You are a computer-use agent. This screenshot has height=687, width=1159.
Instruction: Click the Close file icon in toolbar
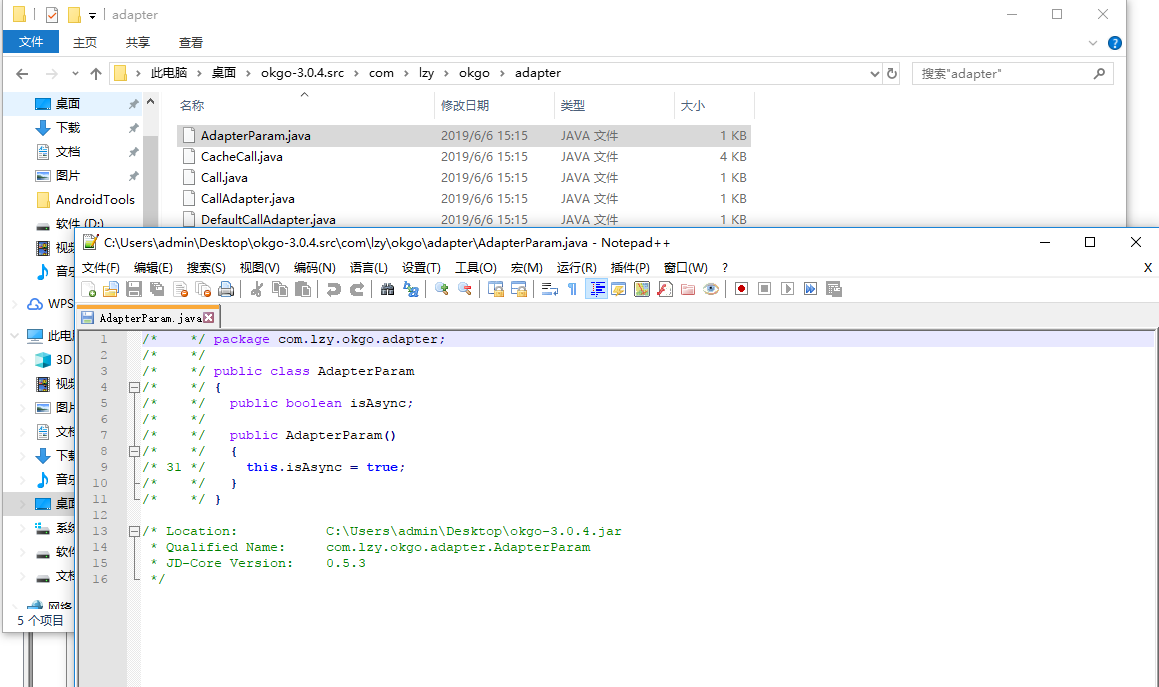[180, 289]
